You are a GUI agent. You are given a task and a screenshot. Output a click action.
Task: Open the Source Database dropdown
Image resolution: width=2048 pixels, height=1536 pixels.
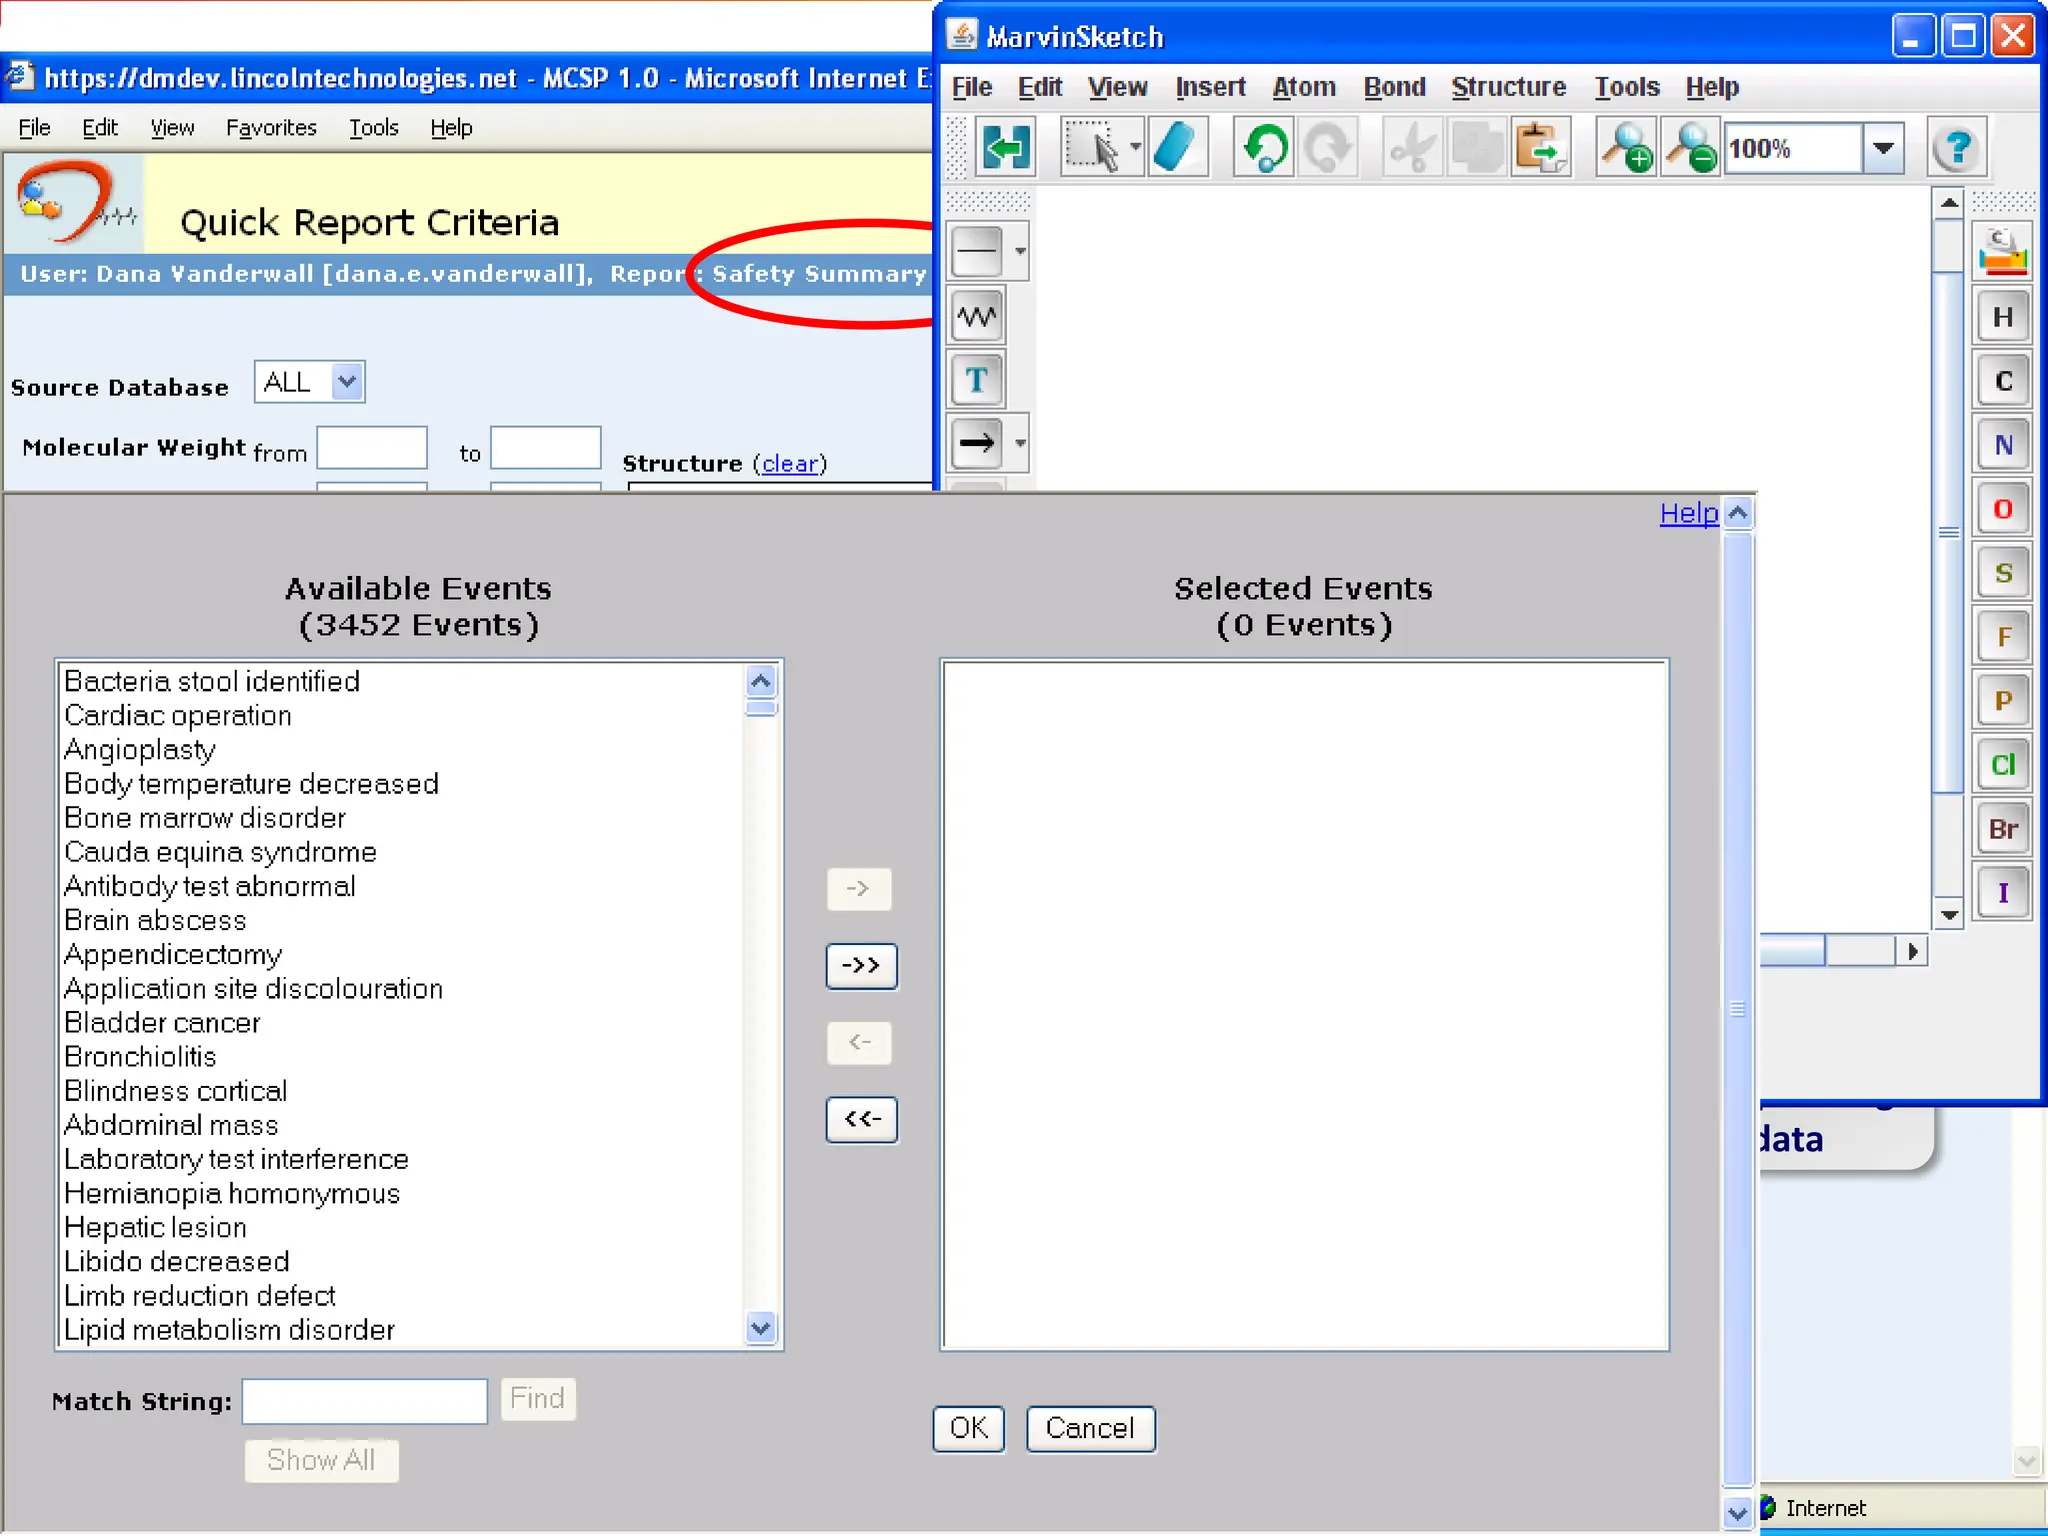pyautogui.click(x=346, y=382)
